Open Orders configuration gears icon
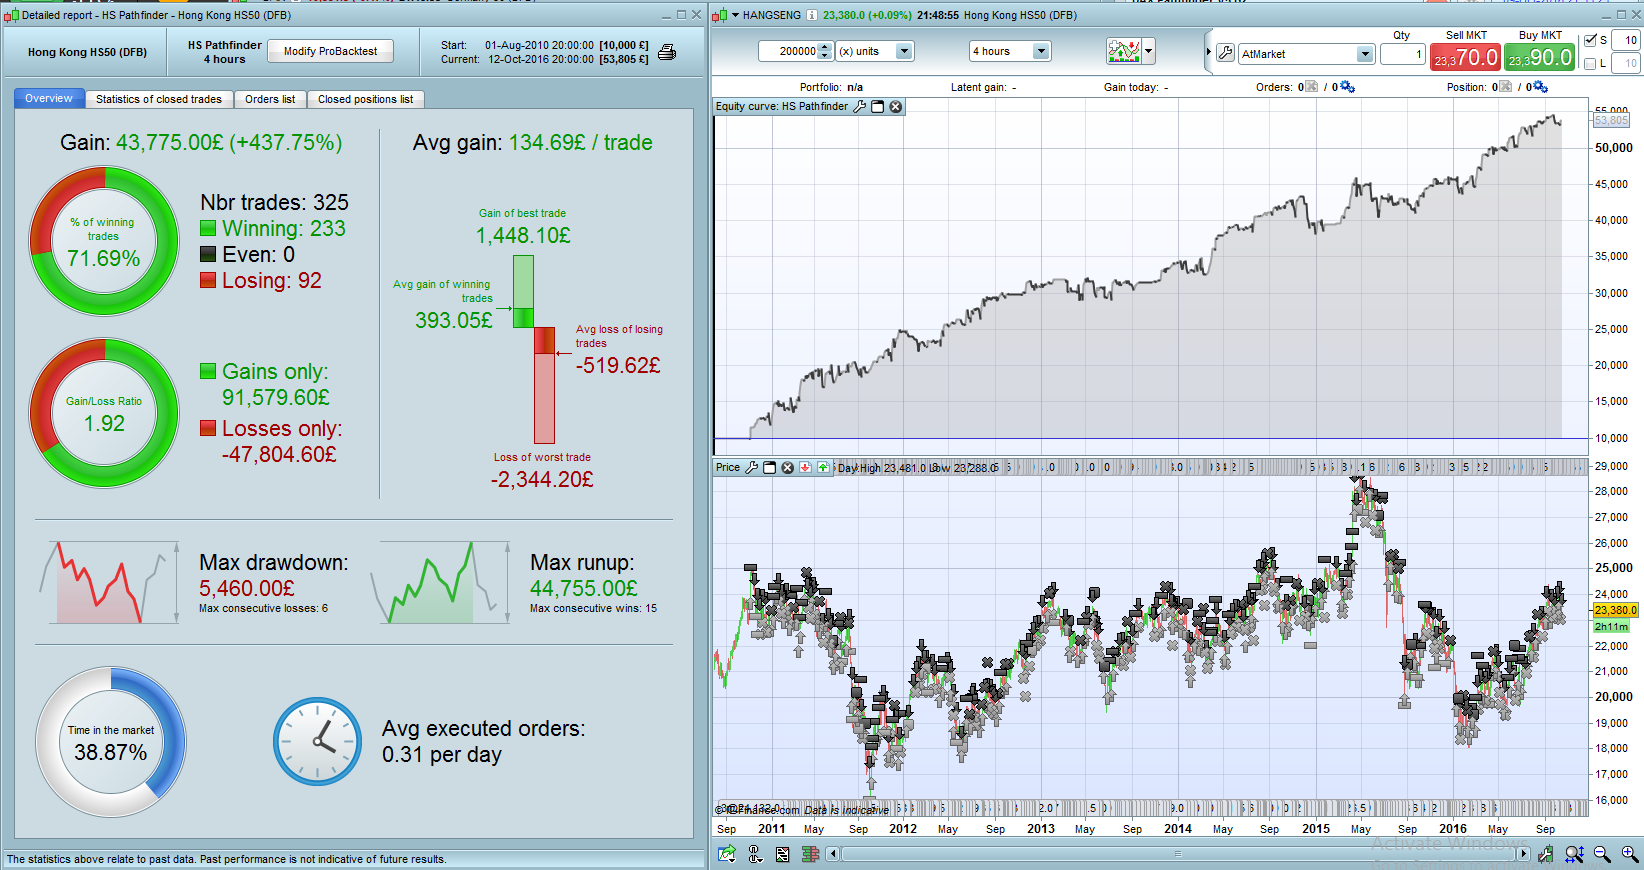Viewport: 1644px width, 870px height. coord(1347,87)
